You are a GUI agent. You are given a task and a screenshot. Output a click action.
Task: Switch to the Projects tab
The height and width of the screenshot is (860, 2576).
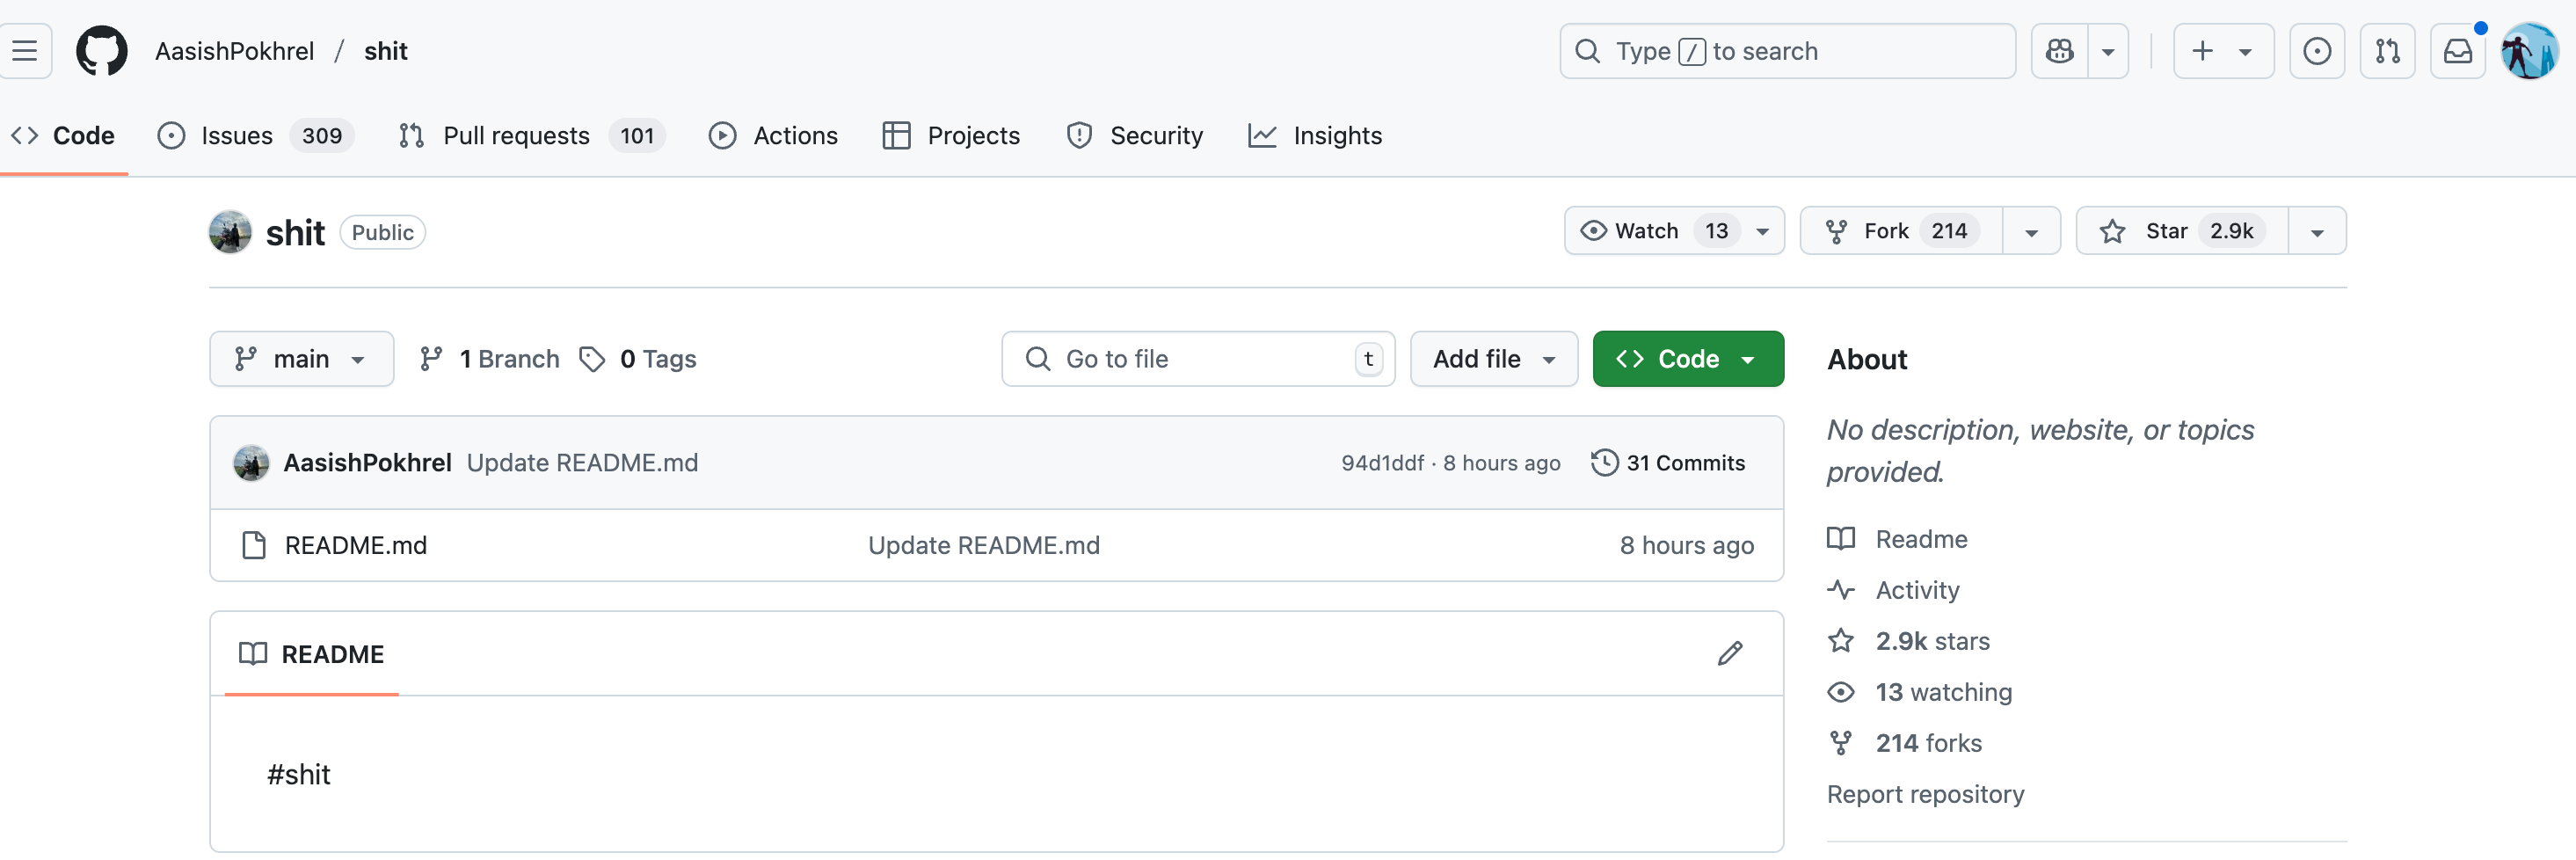pyautogui.click(x=951, y=135)
